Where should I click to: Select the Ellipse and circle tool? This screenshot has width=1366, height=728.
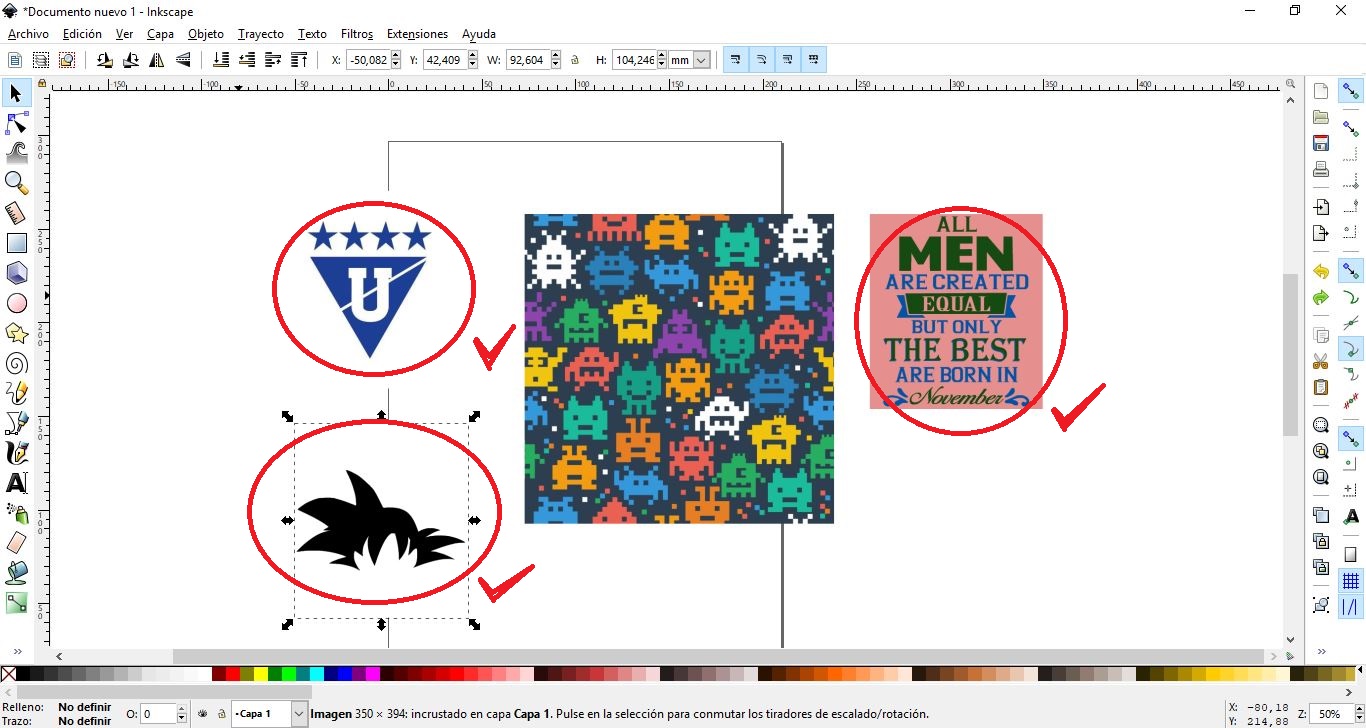point(16,303)
